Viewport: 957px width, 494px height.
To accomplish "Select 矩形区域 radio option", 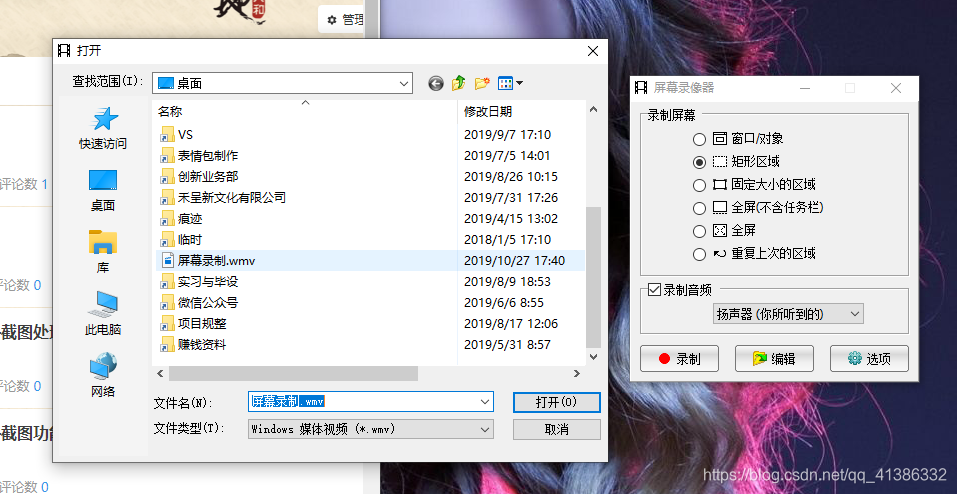I will tap(699, 162).
